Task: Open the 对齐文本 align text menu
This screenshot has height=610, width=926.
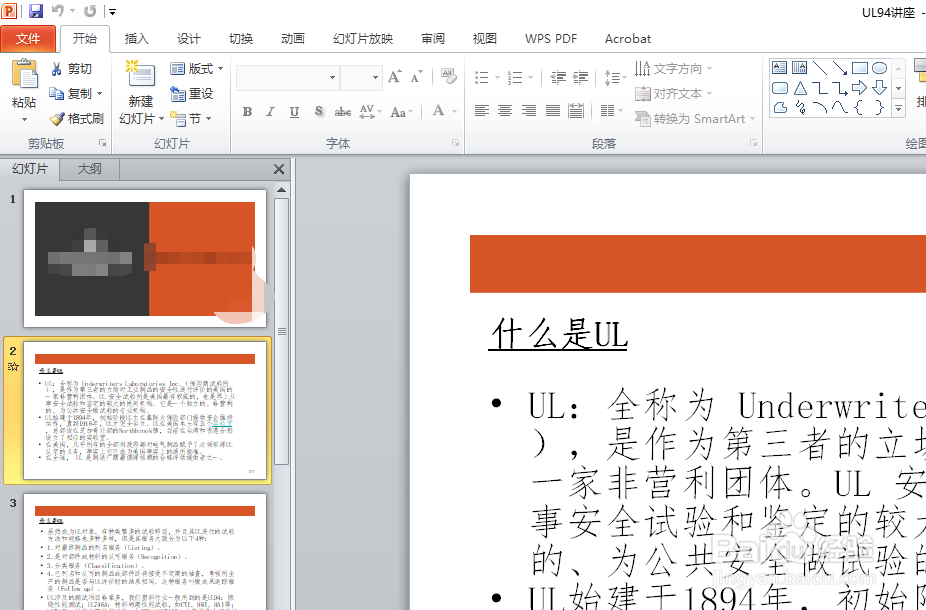Action: click(673, 94)
